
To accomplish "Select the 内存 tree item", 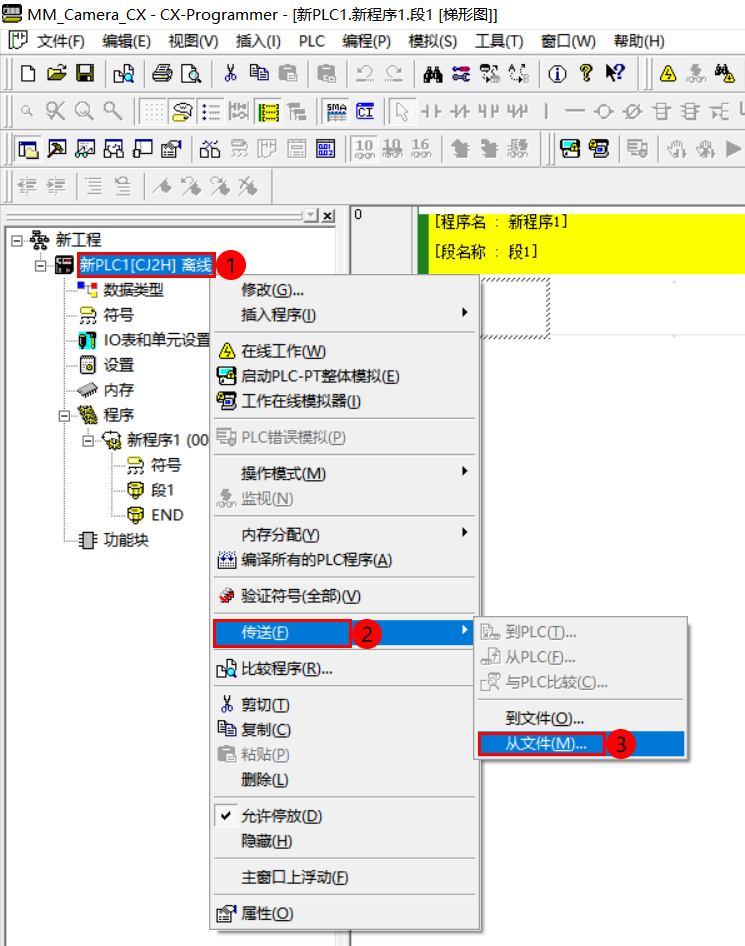I will click(118, 390).
